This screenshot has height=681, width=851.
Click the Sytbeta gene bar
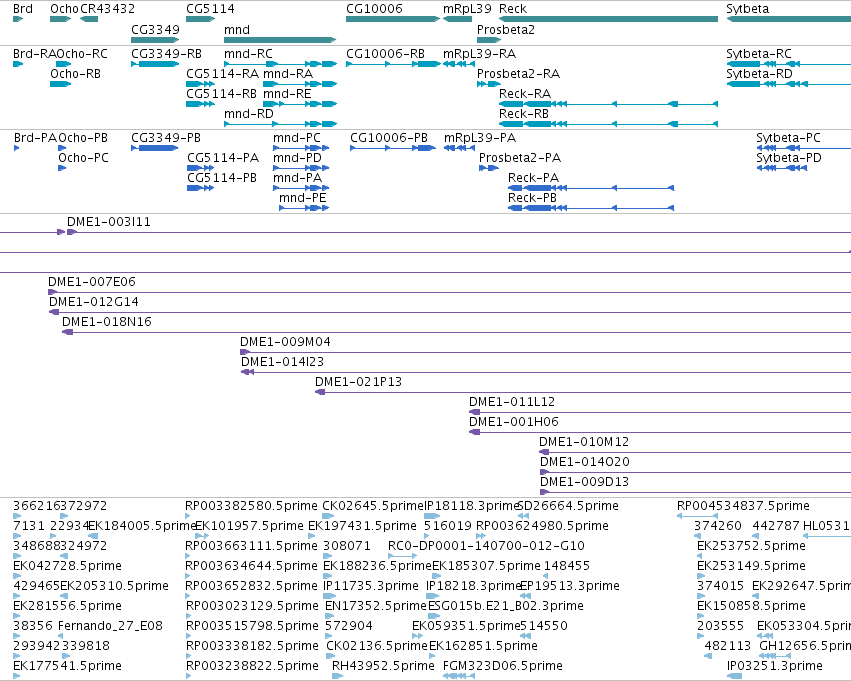click(x=789, y=19)
